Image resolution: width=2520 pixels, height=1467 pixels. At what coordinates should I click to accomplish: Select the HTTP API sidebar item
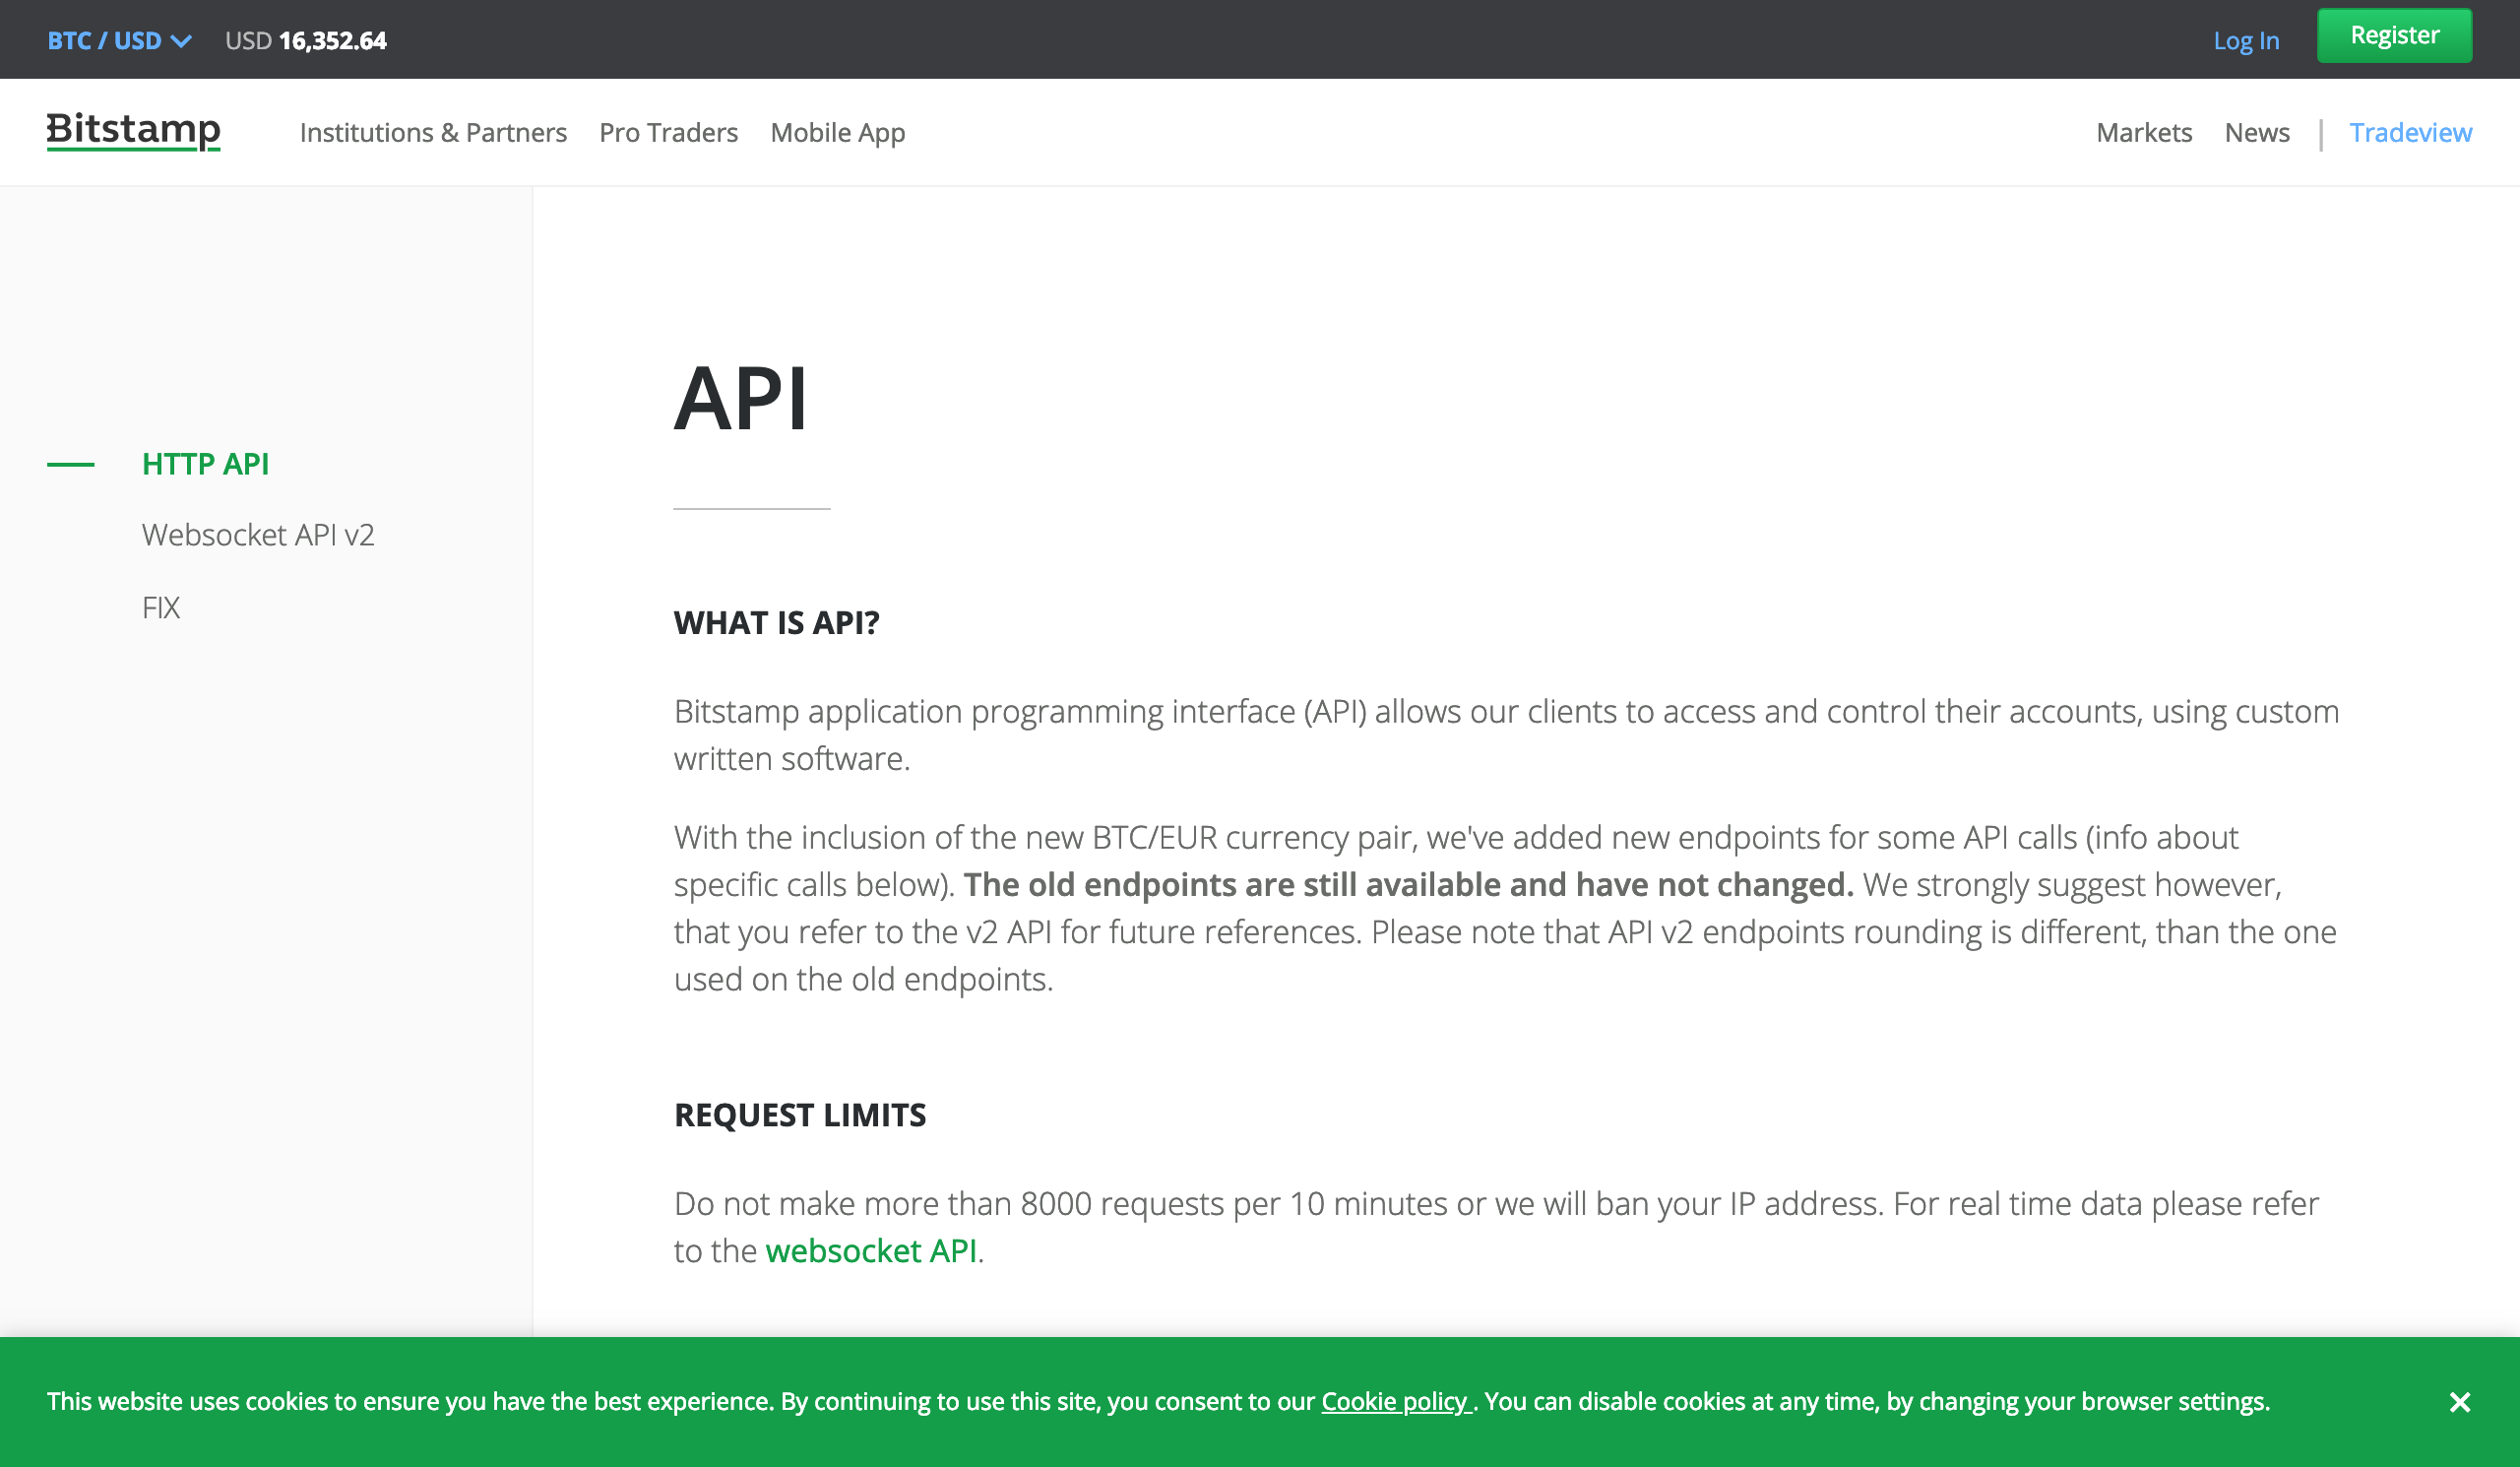(x=206, y=463)
